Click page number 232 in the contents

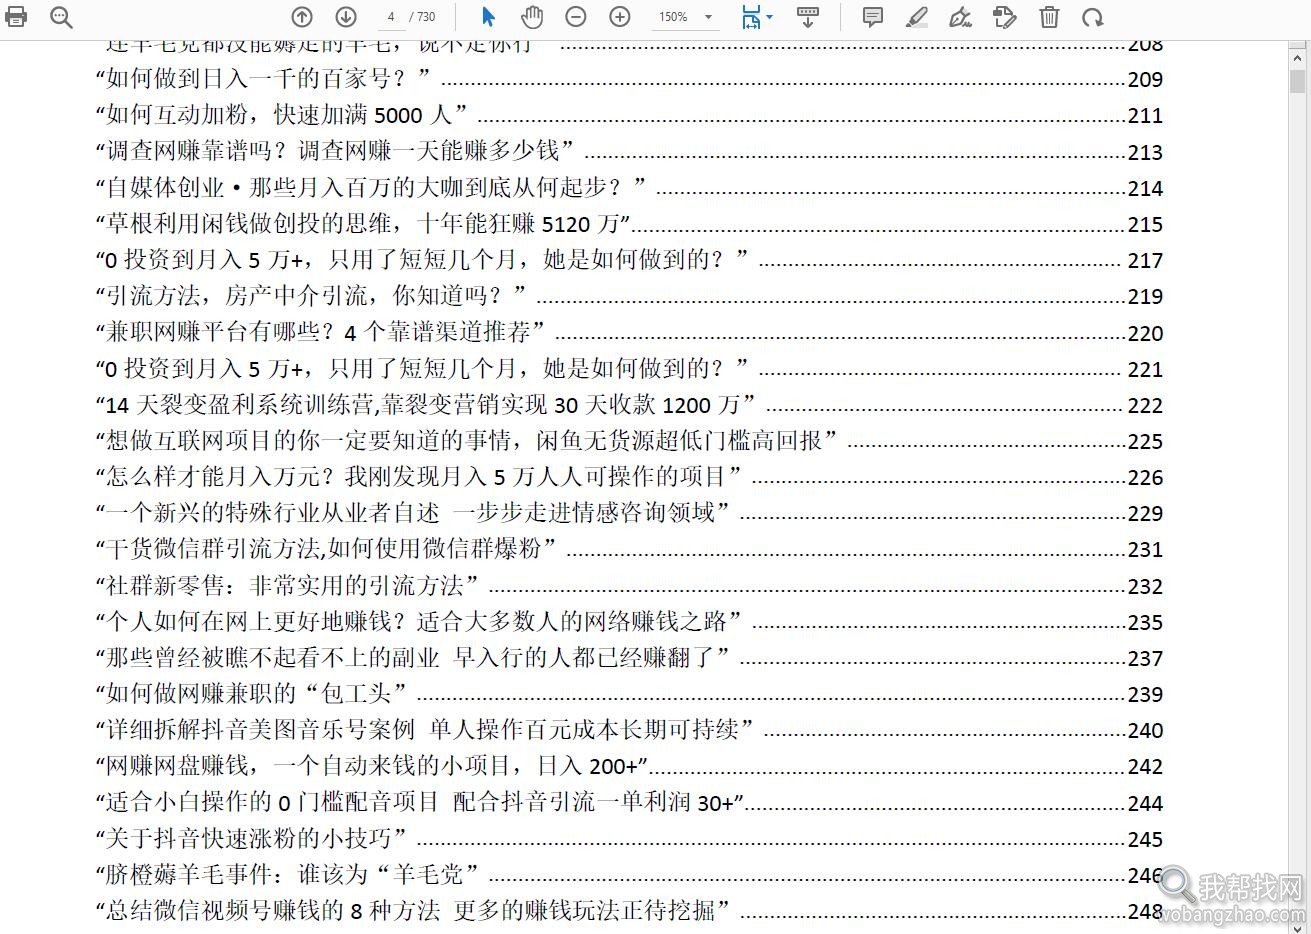point(1145,586)
